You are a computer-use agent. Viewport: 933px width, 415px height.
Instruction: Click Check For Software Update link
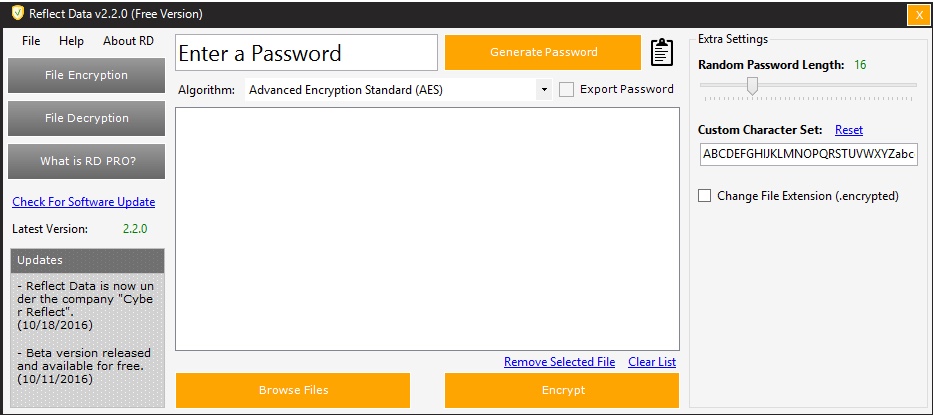pos(83,202)
